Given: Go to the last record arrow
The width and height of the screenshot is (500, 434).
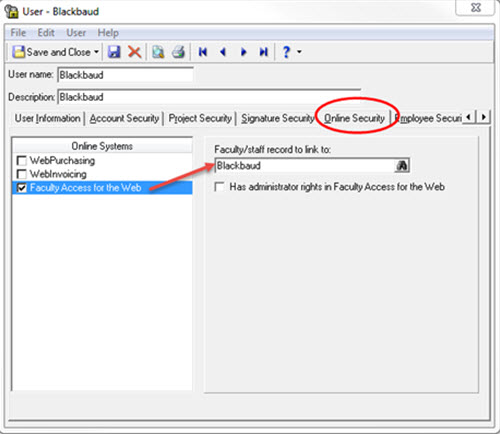Looking at the screenshot, I should click(264, 52).
